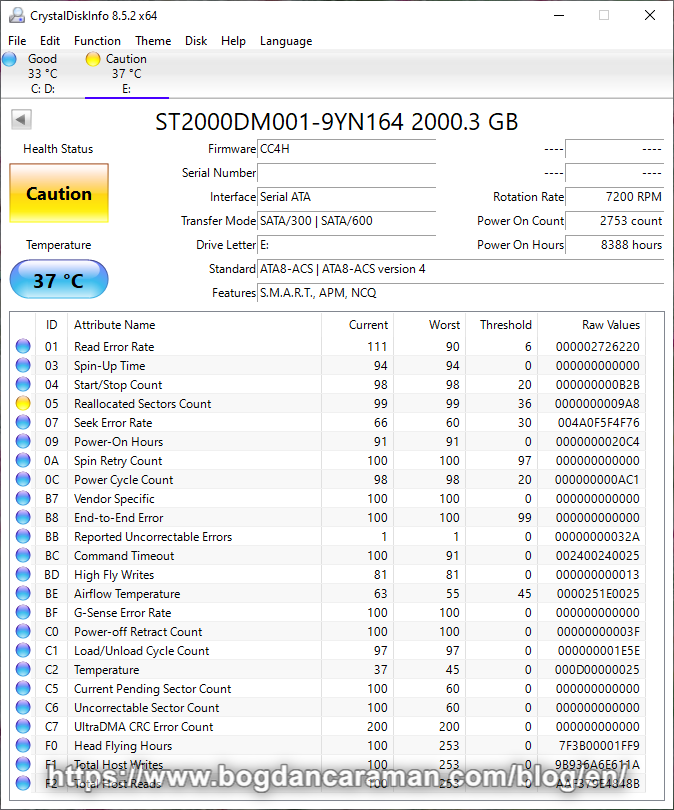This screenshot has height=810, width=674.
Task: Click status orb for Vendor Specific row
Action: [23, 499]
